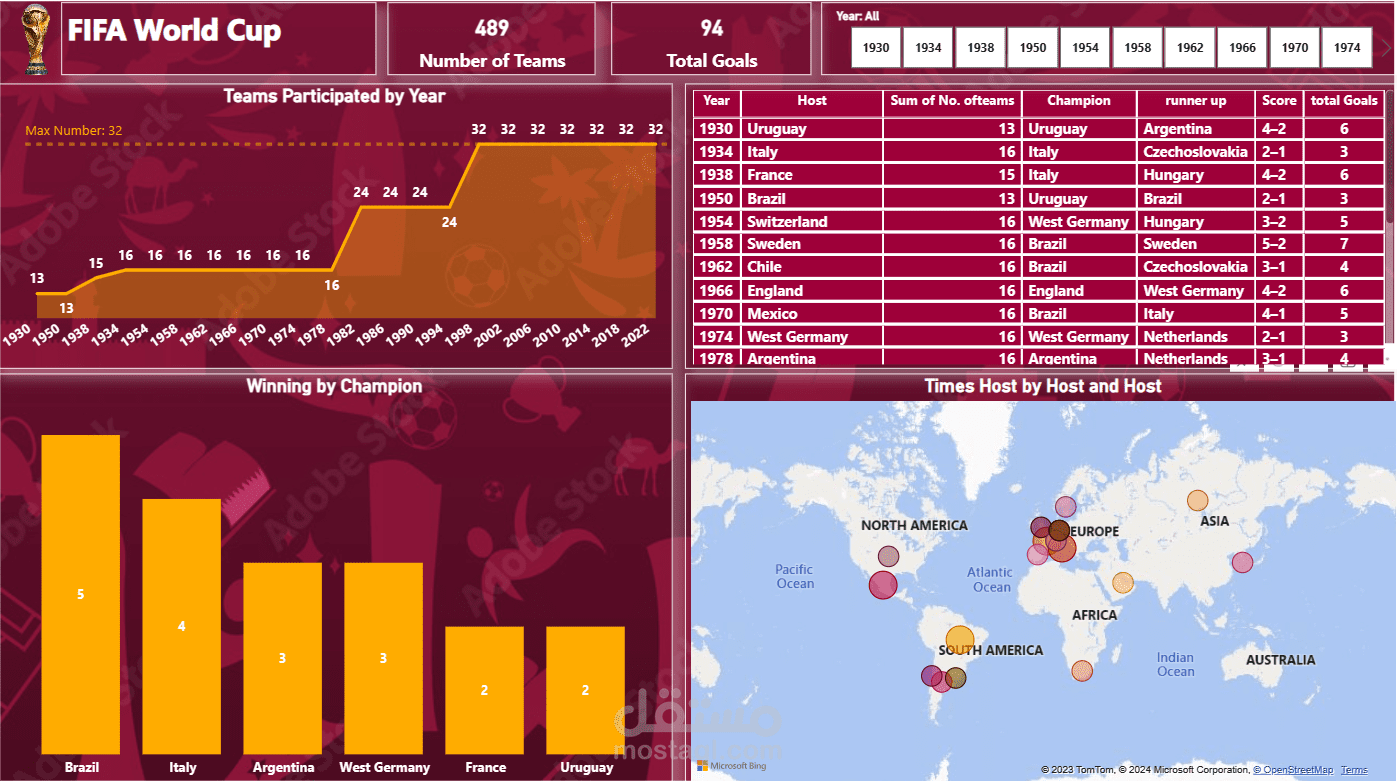Select Mexico host cell in 1970 row
The width and height of the screenshot is (1397, 781).
point(812,314)
